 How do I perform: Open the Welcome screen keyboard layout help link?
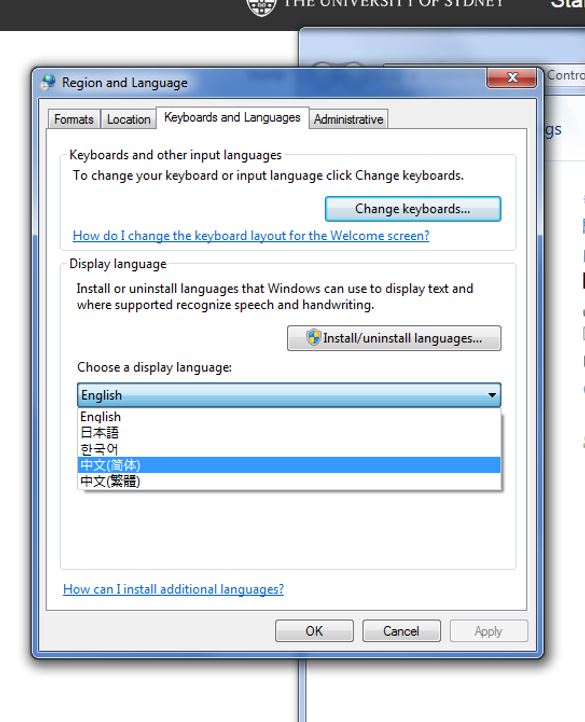[251, 236]
